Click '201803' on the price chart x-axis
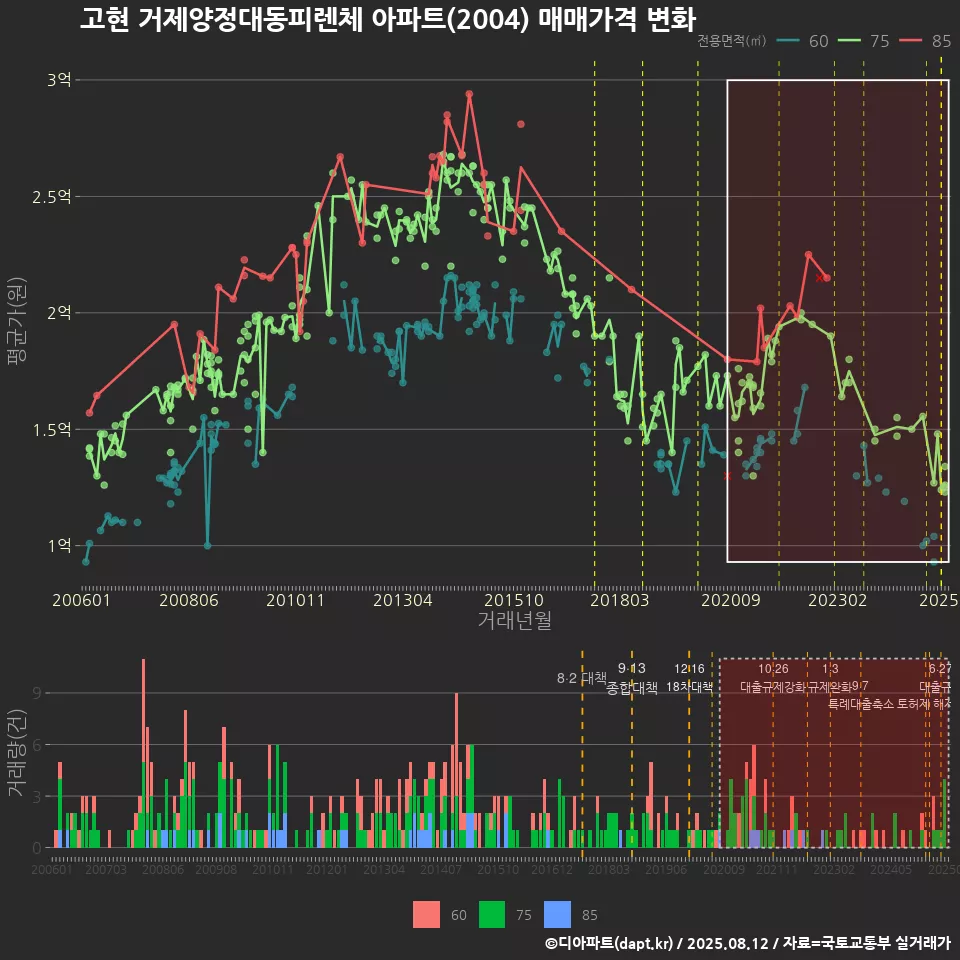Image resolution: width=960 pixels, height=960 pixels. coord(619,600)
